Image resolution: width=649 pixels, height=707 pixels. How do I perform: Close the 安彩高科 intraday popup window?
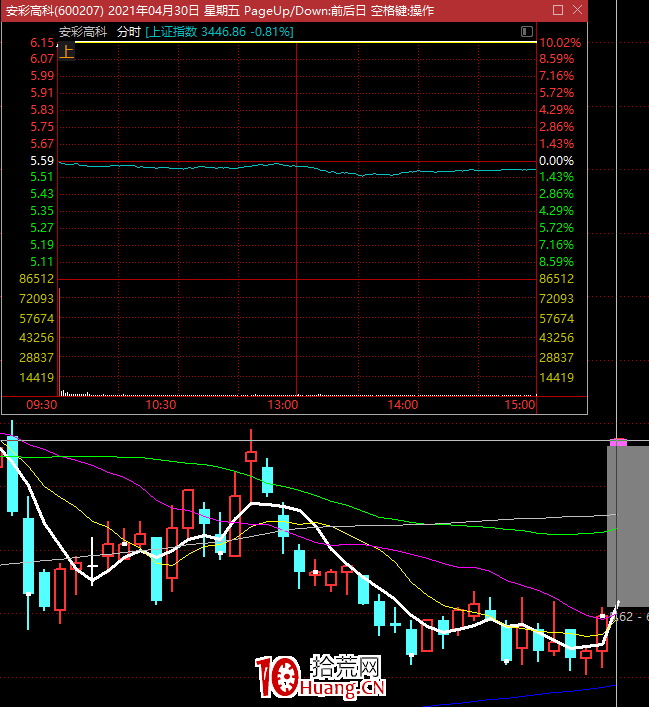pyautogui.click(x=577, y=10)
